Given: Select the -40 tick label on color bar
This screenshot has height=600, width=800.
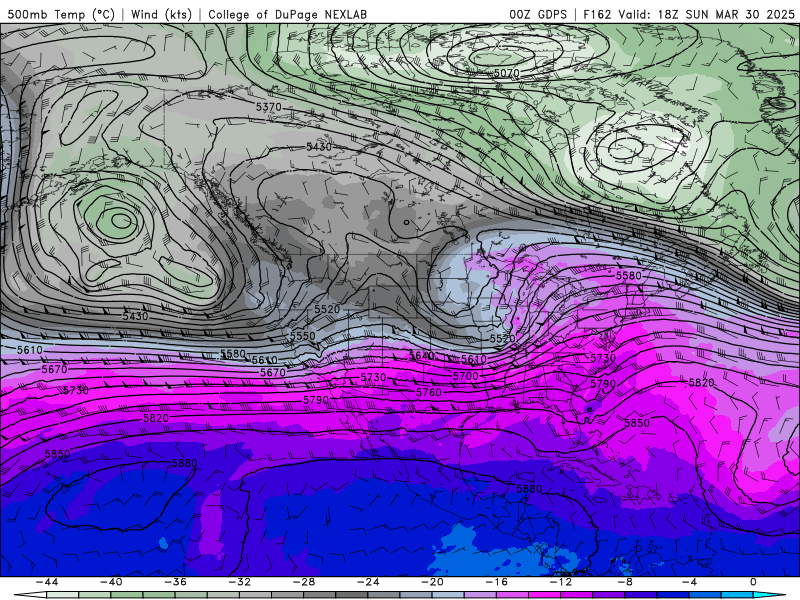Looking at the screenshot, I should pos(111,582).
